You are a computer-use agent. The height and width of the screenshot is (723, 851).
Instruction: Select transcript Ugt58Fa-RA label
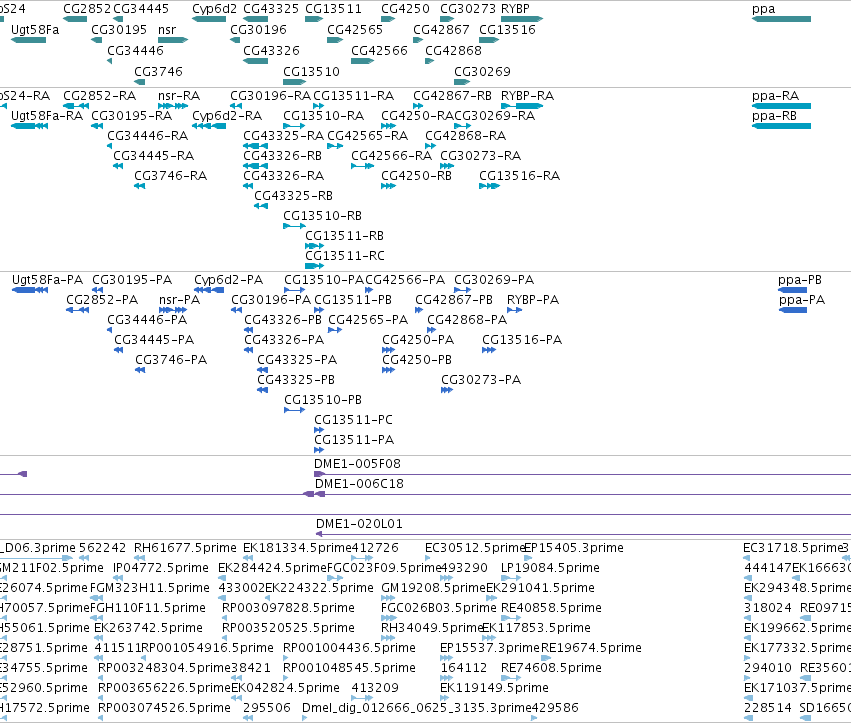47,116
